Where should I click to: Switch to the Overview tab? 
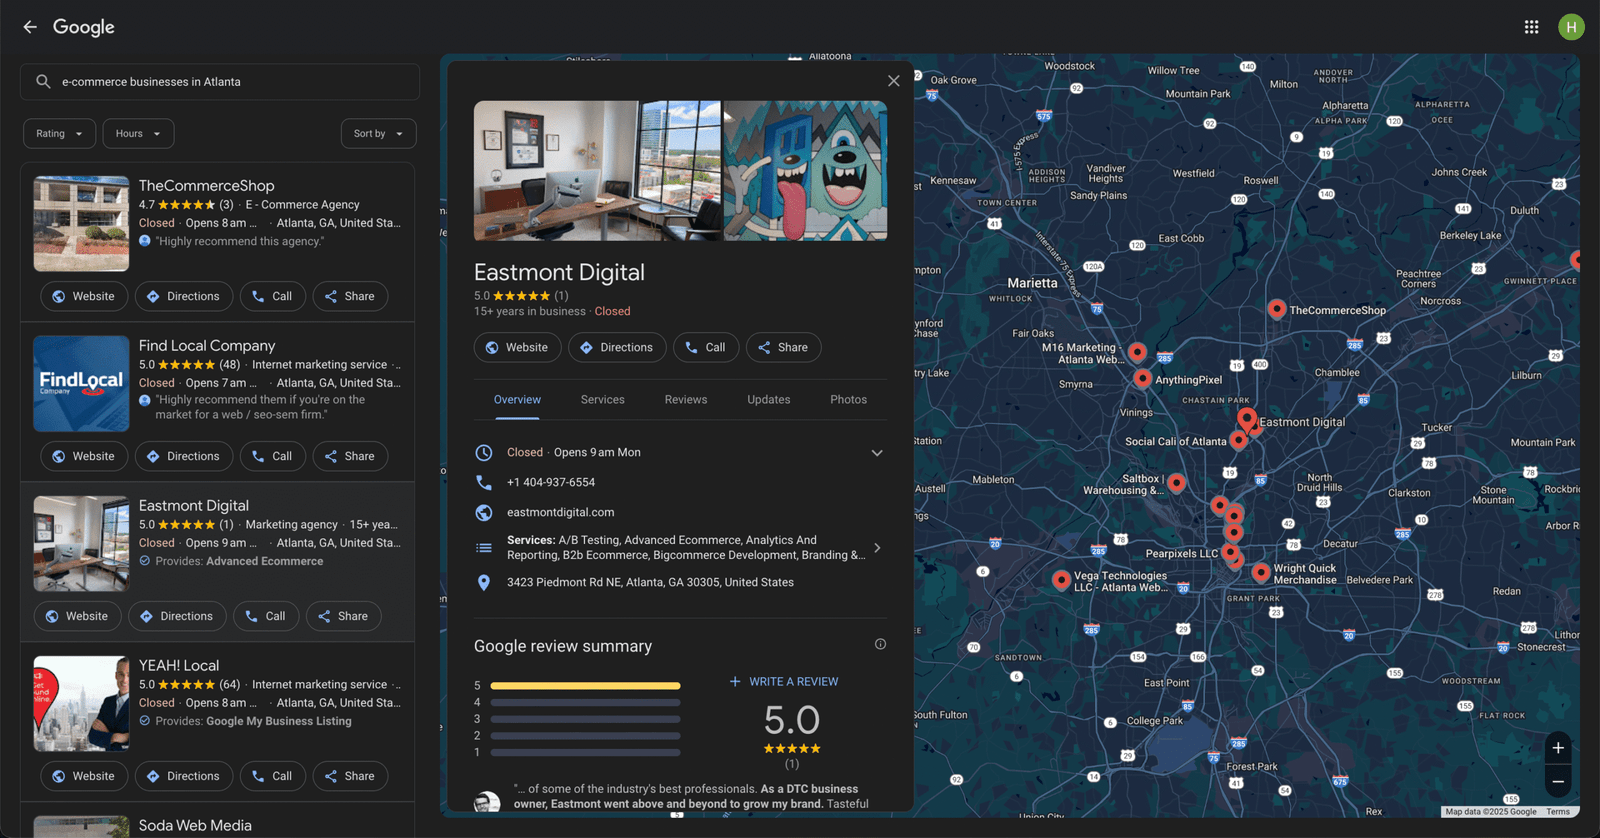click(517, 400)
